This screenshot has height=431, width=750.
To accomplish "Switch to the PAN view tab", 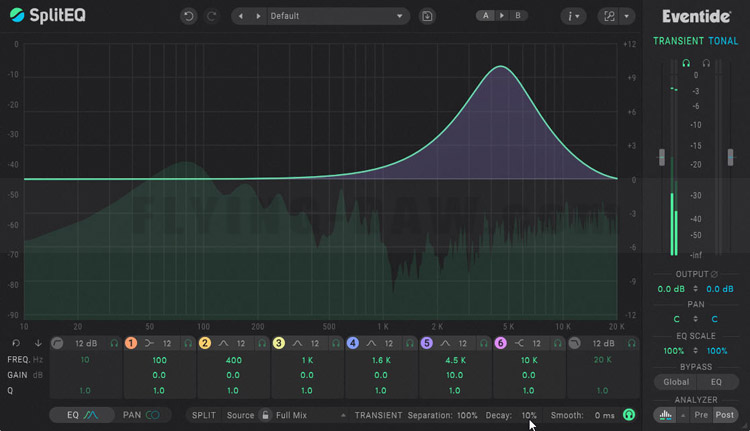I will tap(142, 415).
